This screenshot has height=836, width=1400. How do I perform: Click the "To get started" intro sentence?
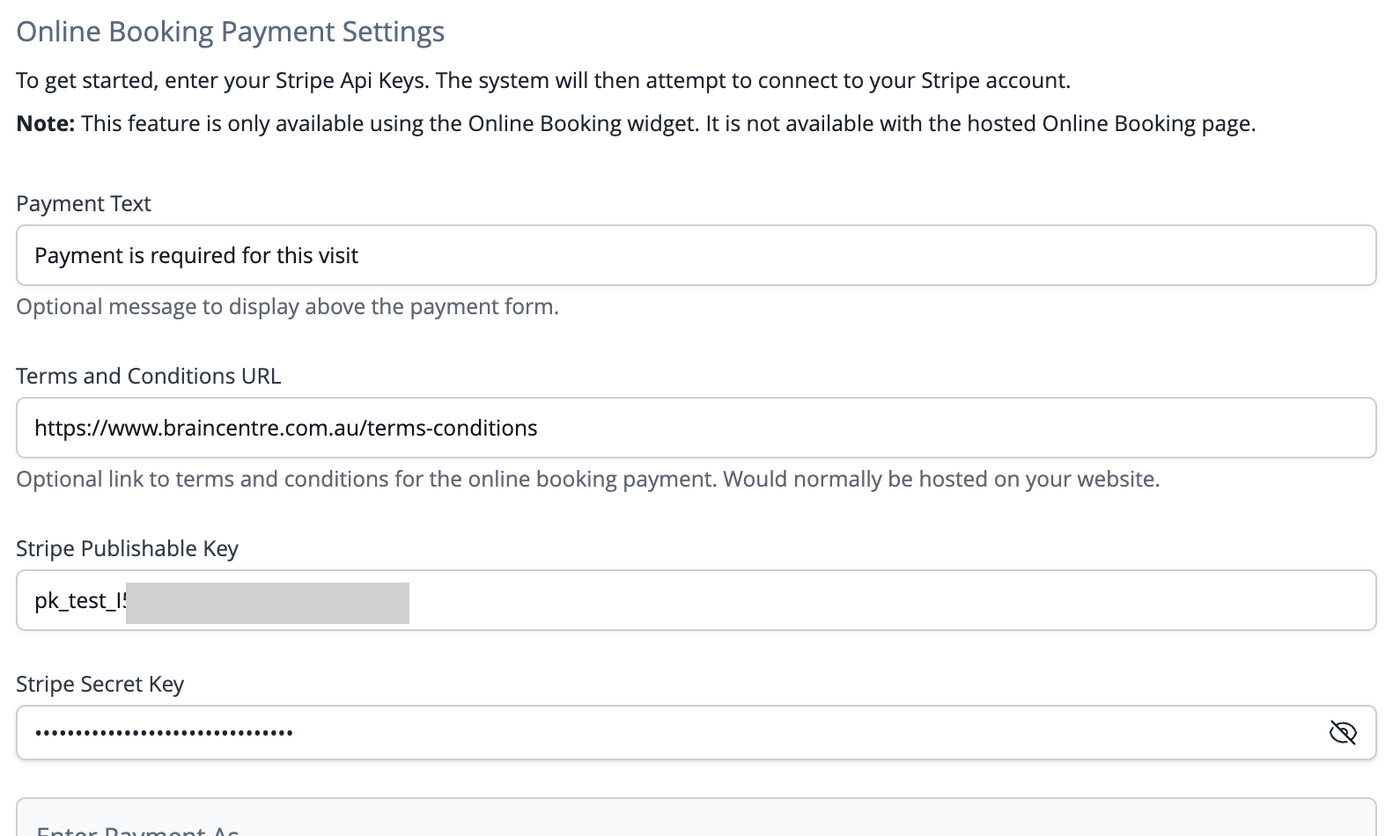[x=543, y=80]
